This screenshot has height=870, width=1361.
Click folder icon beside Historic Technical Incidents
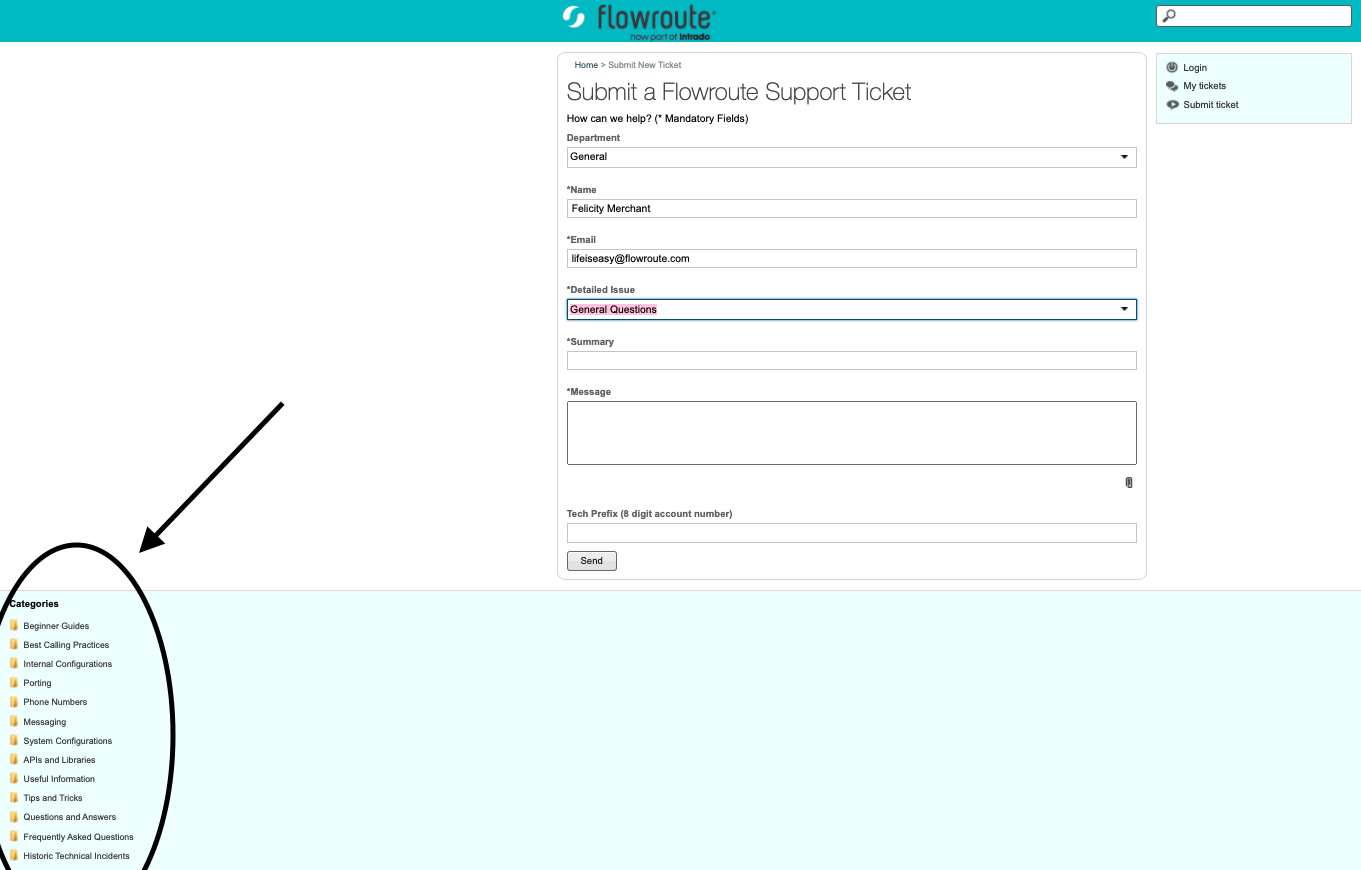pyautogui.click(x=14, y=855)
